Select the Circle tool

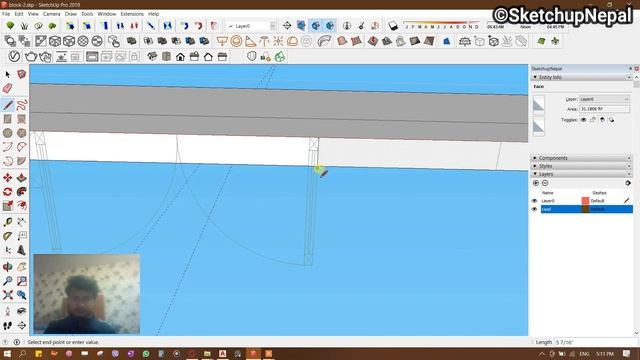pos(7,133)
